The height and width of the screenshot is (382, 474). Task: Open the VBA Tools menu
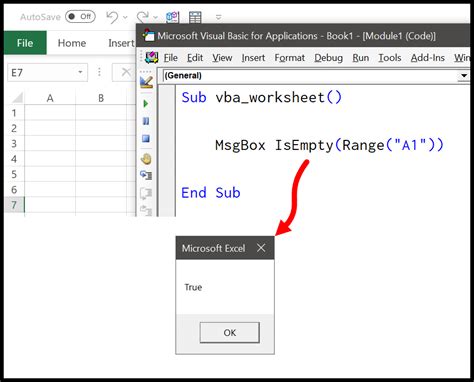point(390,58)
